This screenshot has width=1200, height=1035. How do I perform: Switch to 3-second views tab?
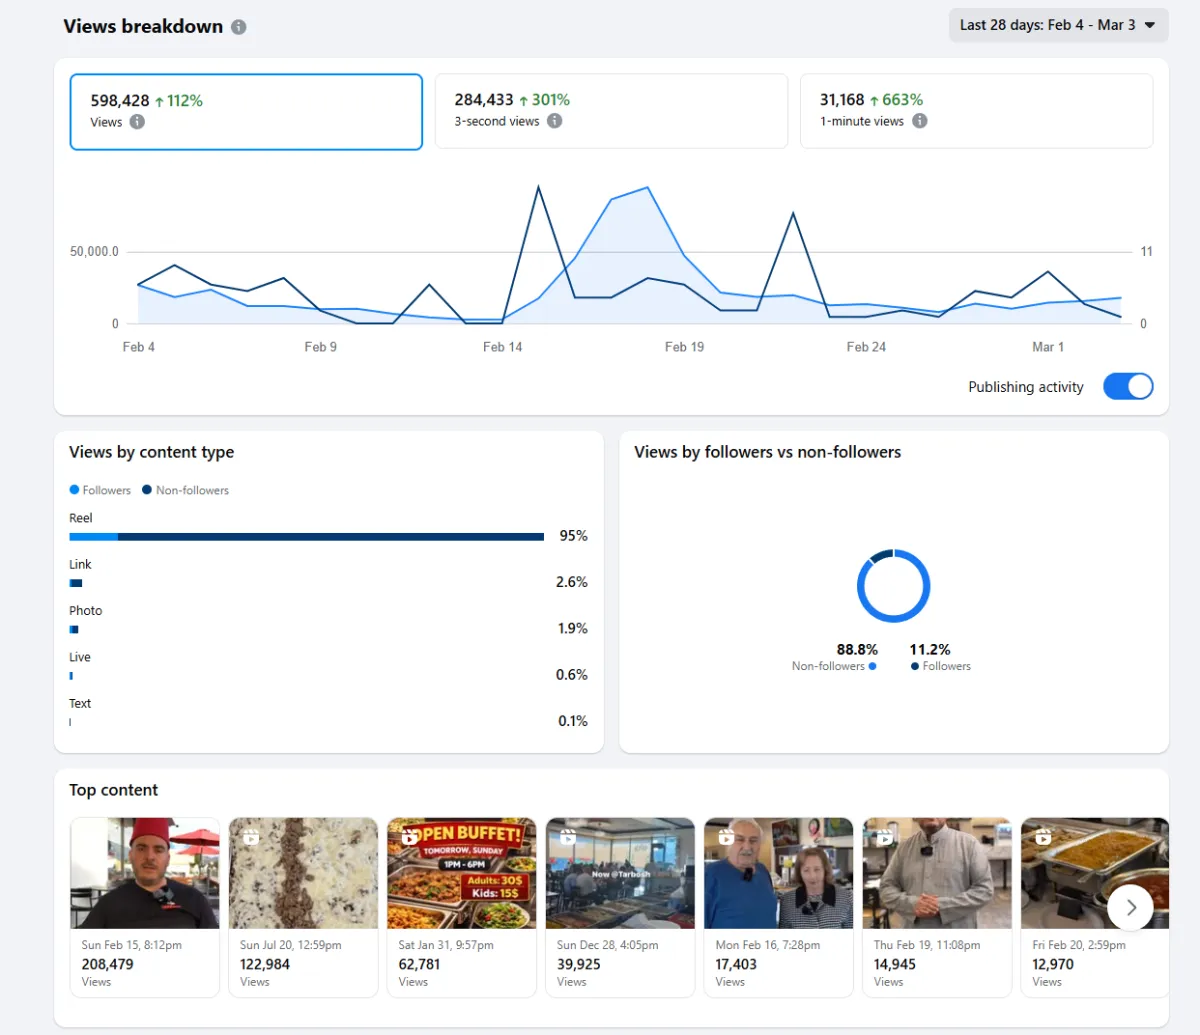[611, 111]
